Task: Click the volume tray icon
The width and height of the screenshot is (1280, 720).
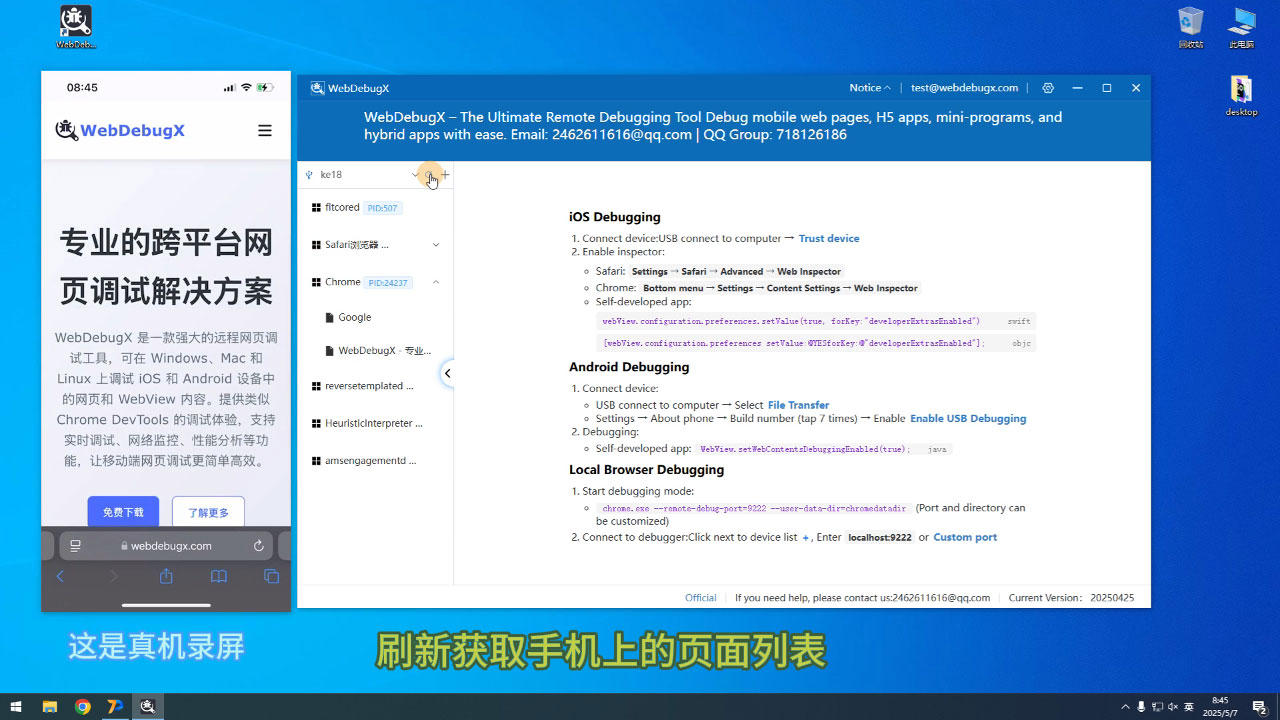Action: (1174, 707)
